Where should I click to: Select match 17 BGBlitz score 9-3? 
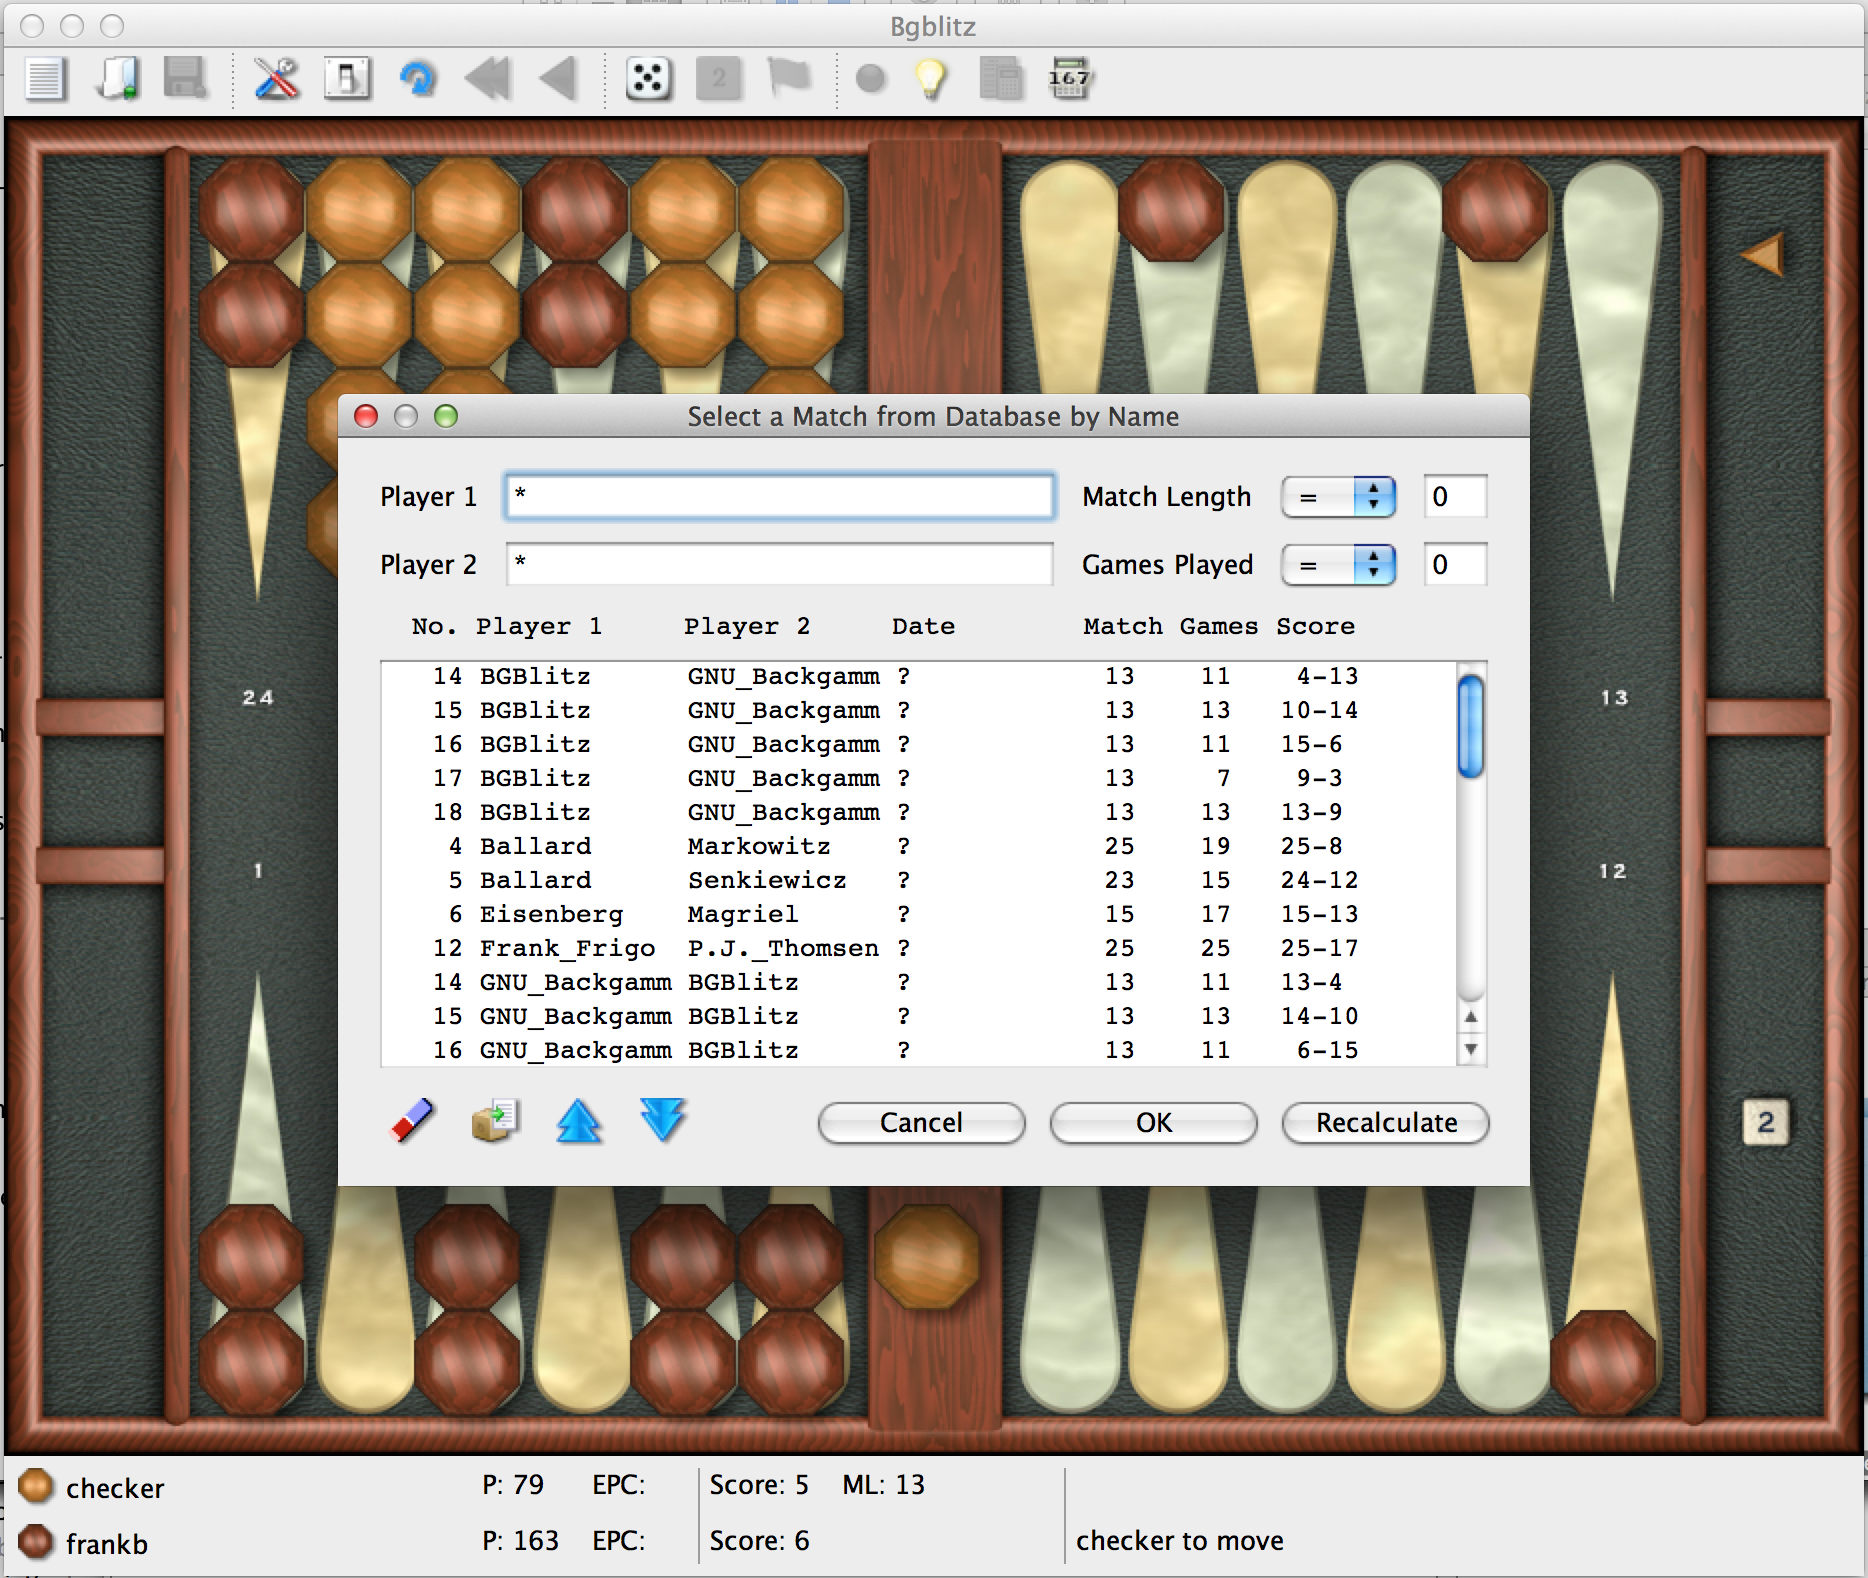pos(919,779)
